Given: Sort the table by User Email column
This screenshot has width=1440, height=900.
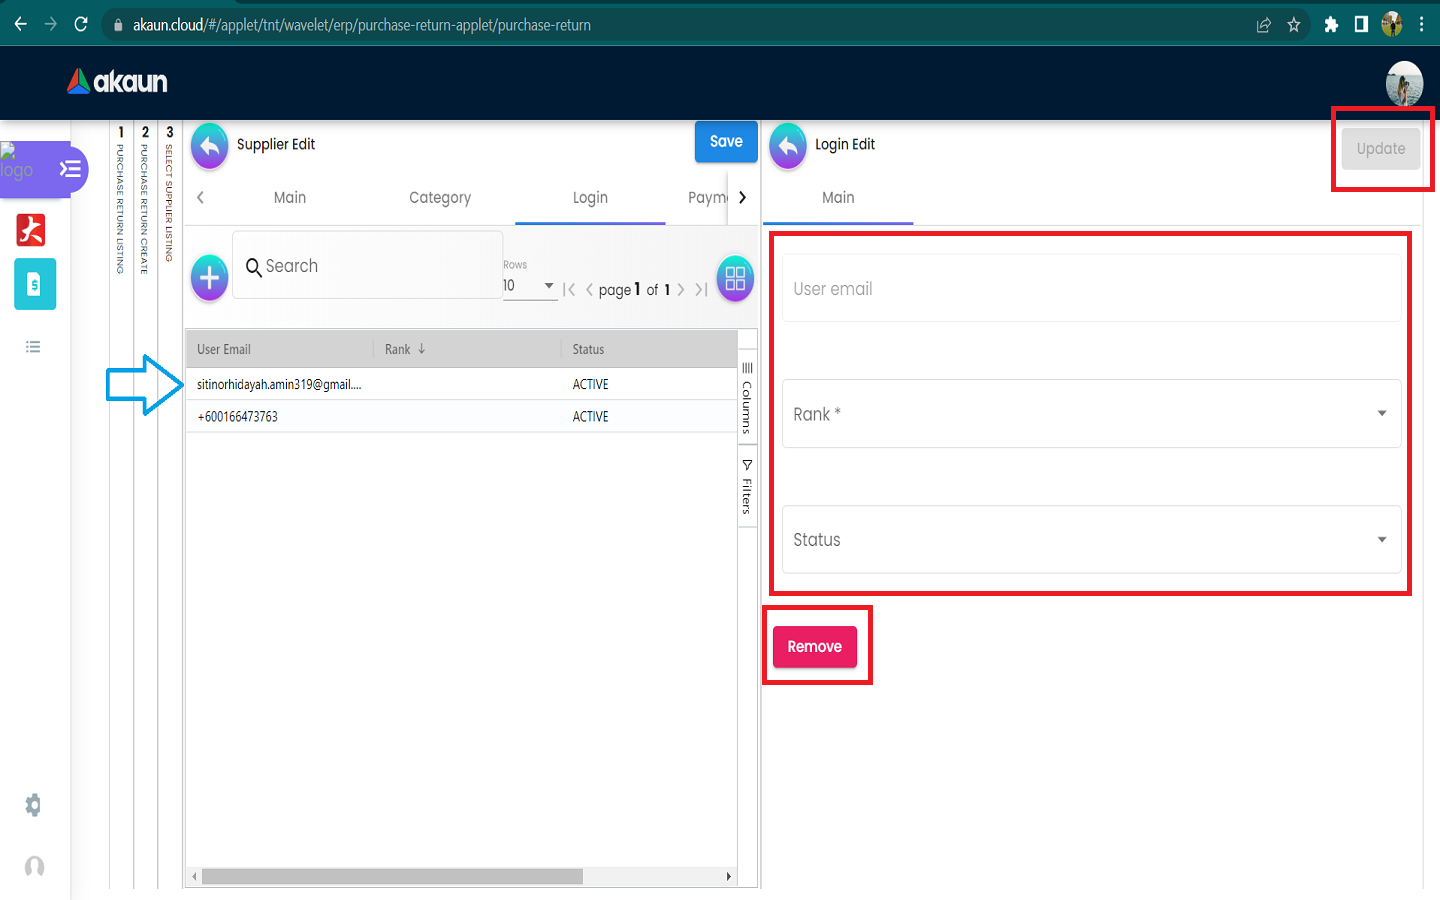Looking at the screenshot, I should coord(224,349).
